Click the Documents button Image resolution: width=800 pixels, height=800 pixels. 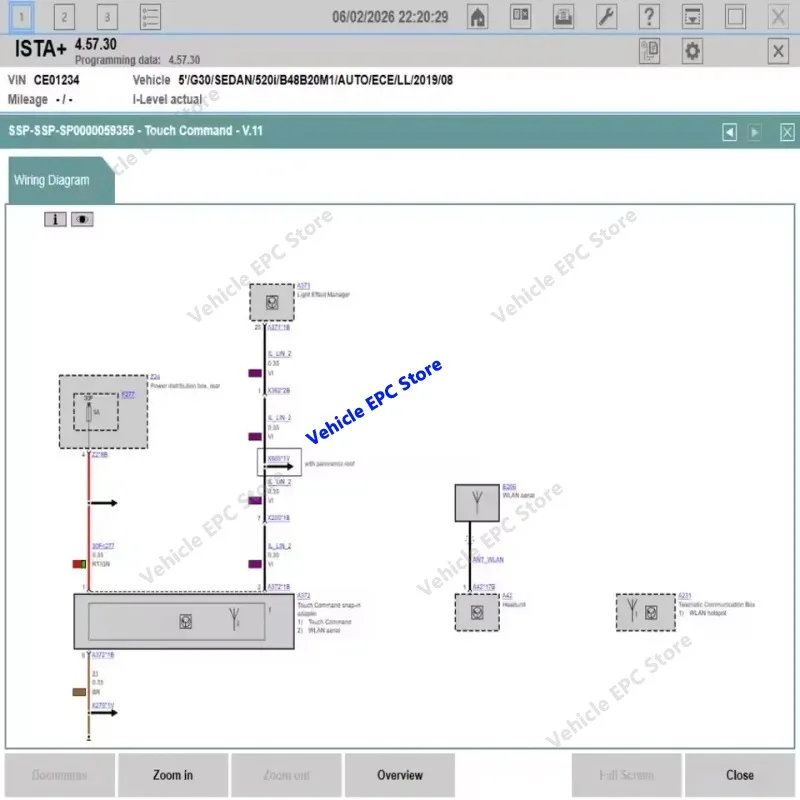pyautogui.click(x=60, y=775)
